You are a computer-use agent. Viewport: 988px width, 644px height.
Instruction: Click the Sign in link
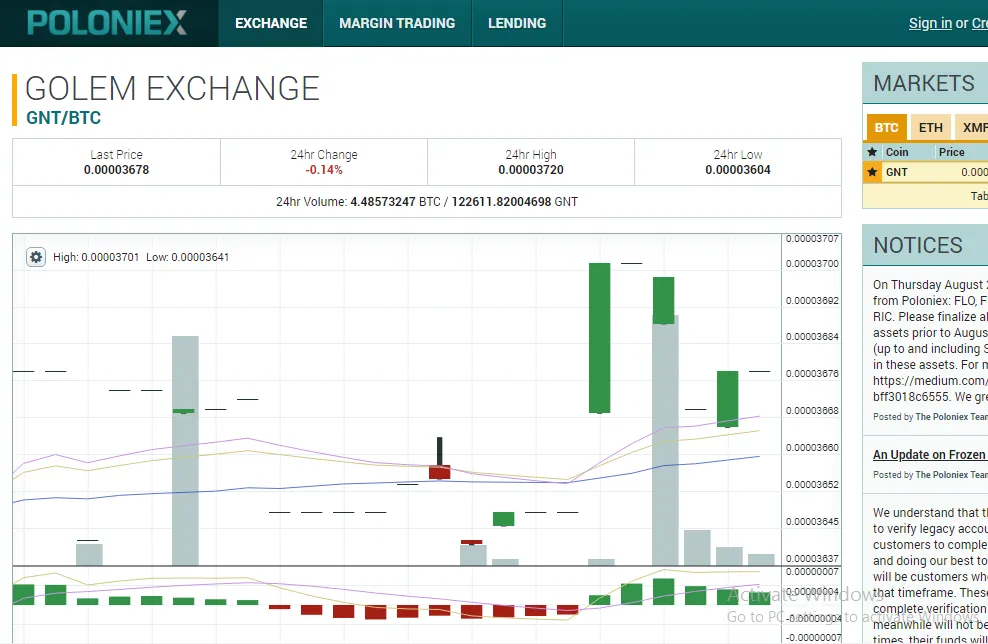(930, 23)
